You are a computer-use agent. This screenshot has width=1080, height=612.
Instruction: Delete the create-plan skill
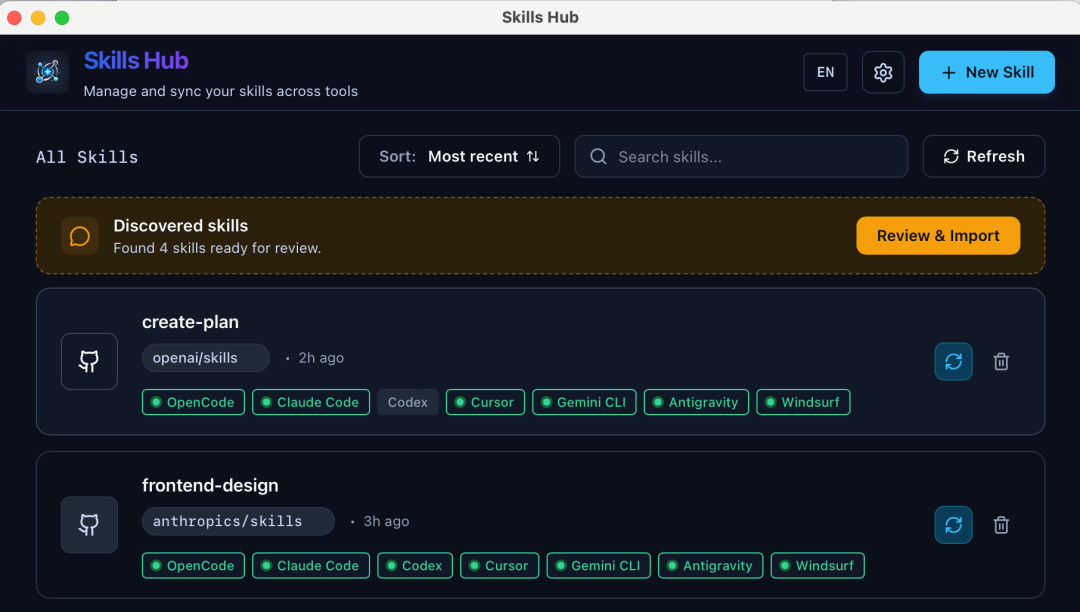pos(1001,361)
